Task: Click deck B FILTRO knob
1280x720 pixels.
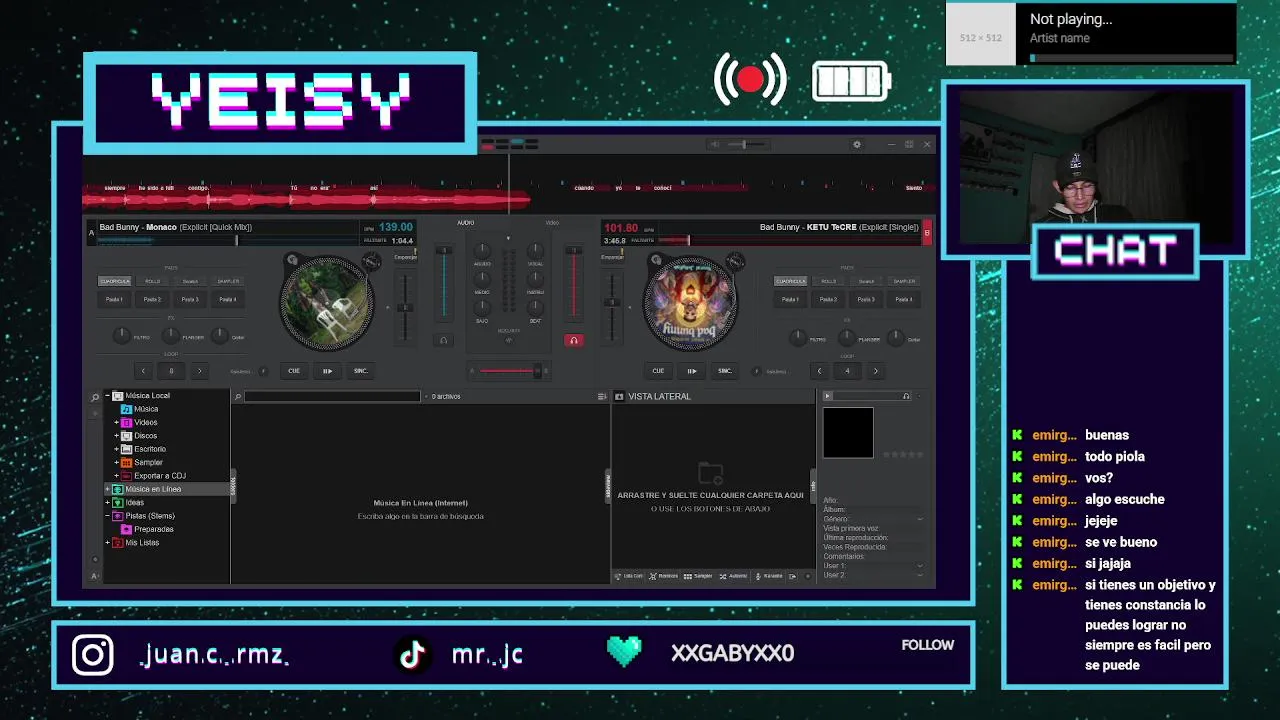Action: click(x=798, y=338)
